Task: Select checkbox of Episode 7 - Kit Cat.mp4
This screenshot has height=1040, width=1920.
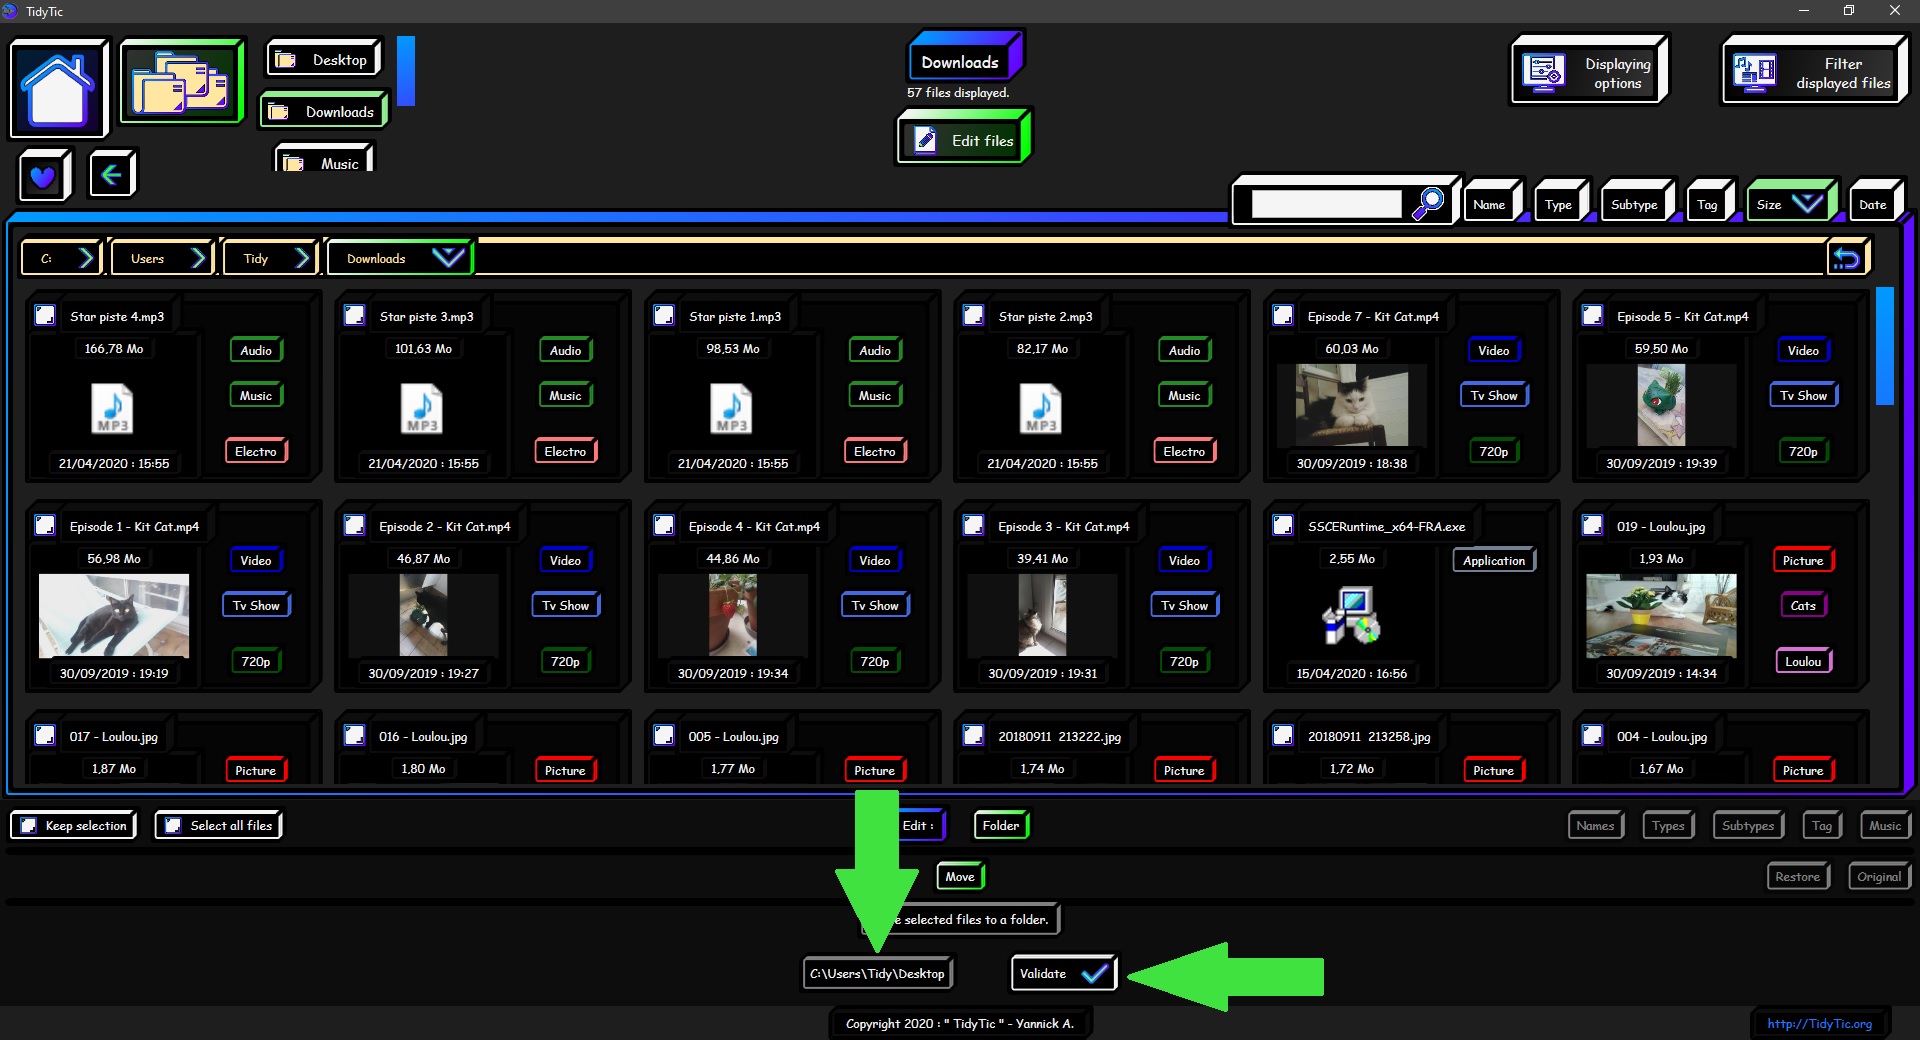Action: [x=1283, y=316]
